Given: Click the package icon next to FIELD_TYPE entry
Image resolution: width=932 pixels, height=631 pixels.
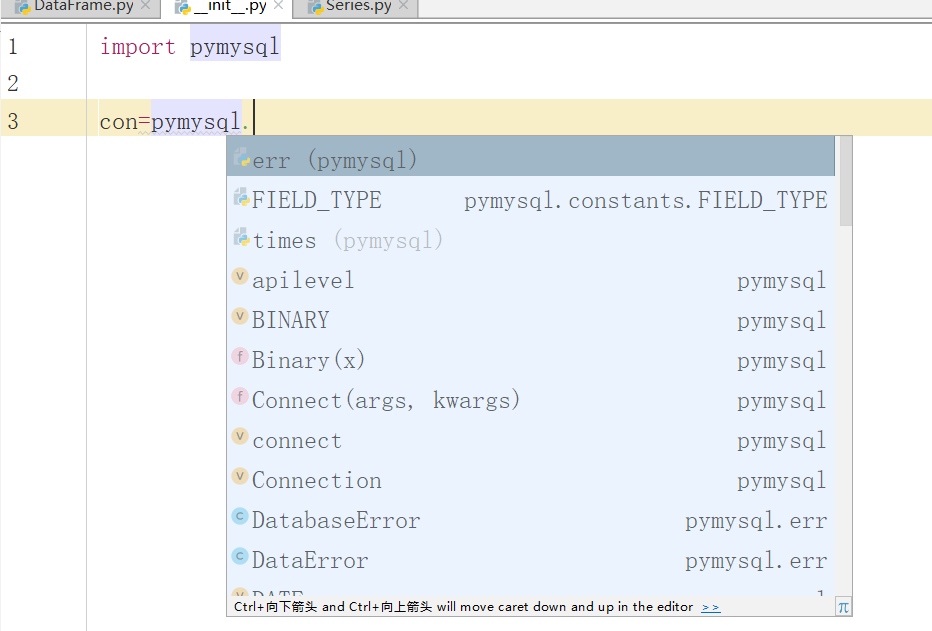Looking at the screenshot, I should [240, 198].
